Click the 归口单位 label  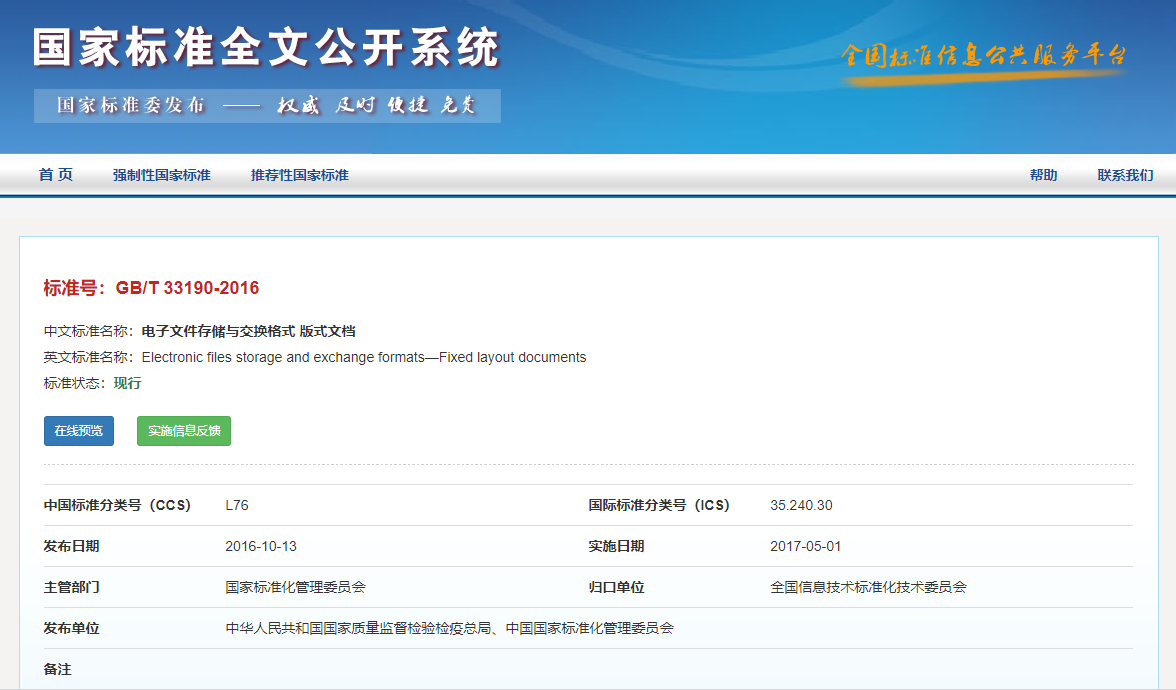click(x=616, y=587)
